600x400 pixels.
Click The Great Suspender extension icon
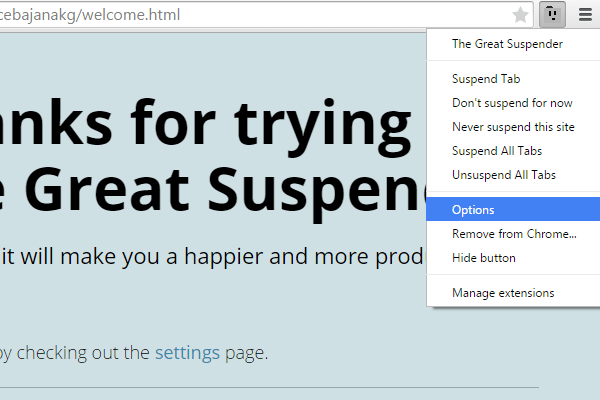(552, 15)
